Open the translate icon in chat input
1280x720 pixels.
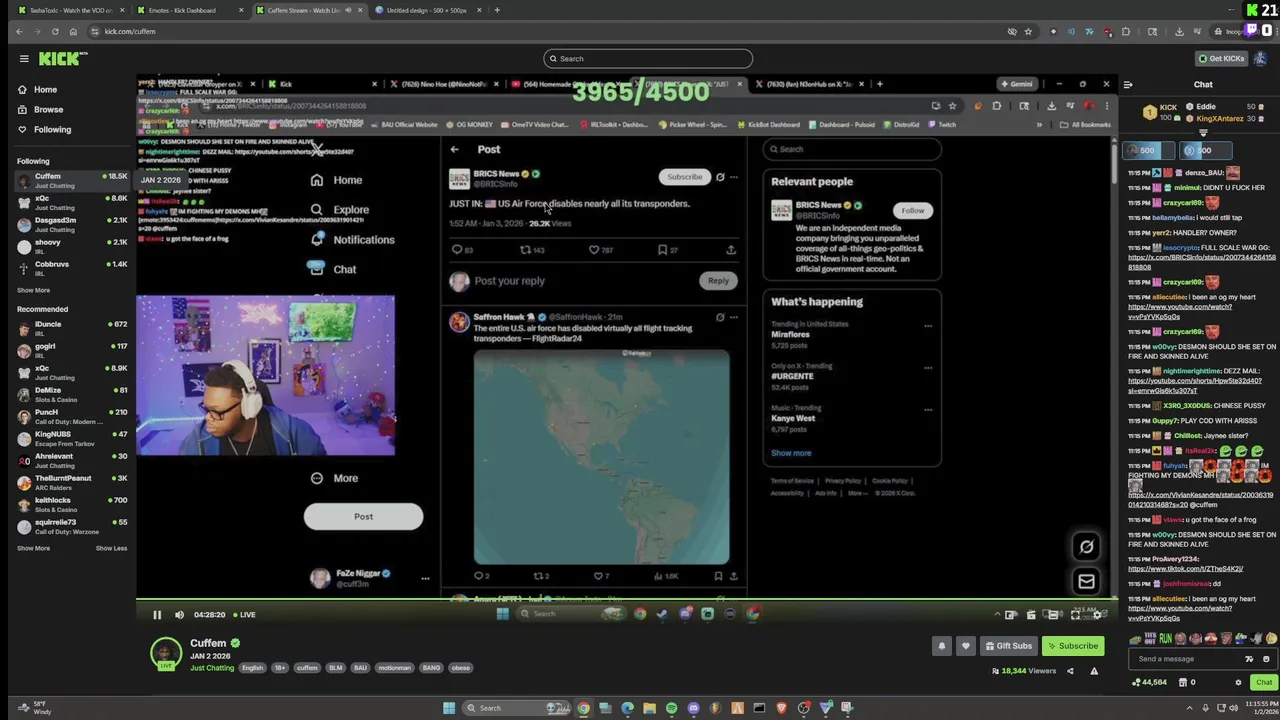[1248, 659]
